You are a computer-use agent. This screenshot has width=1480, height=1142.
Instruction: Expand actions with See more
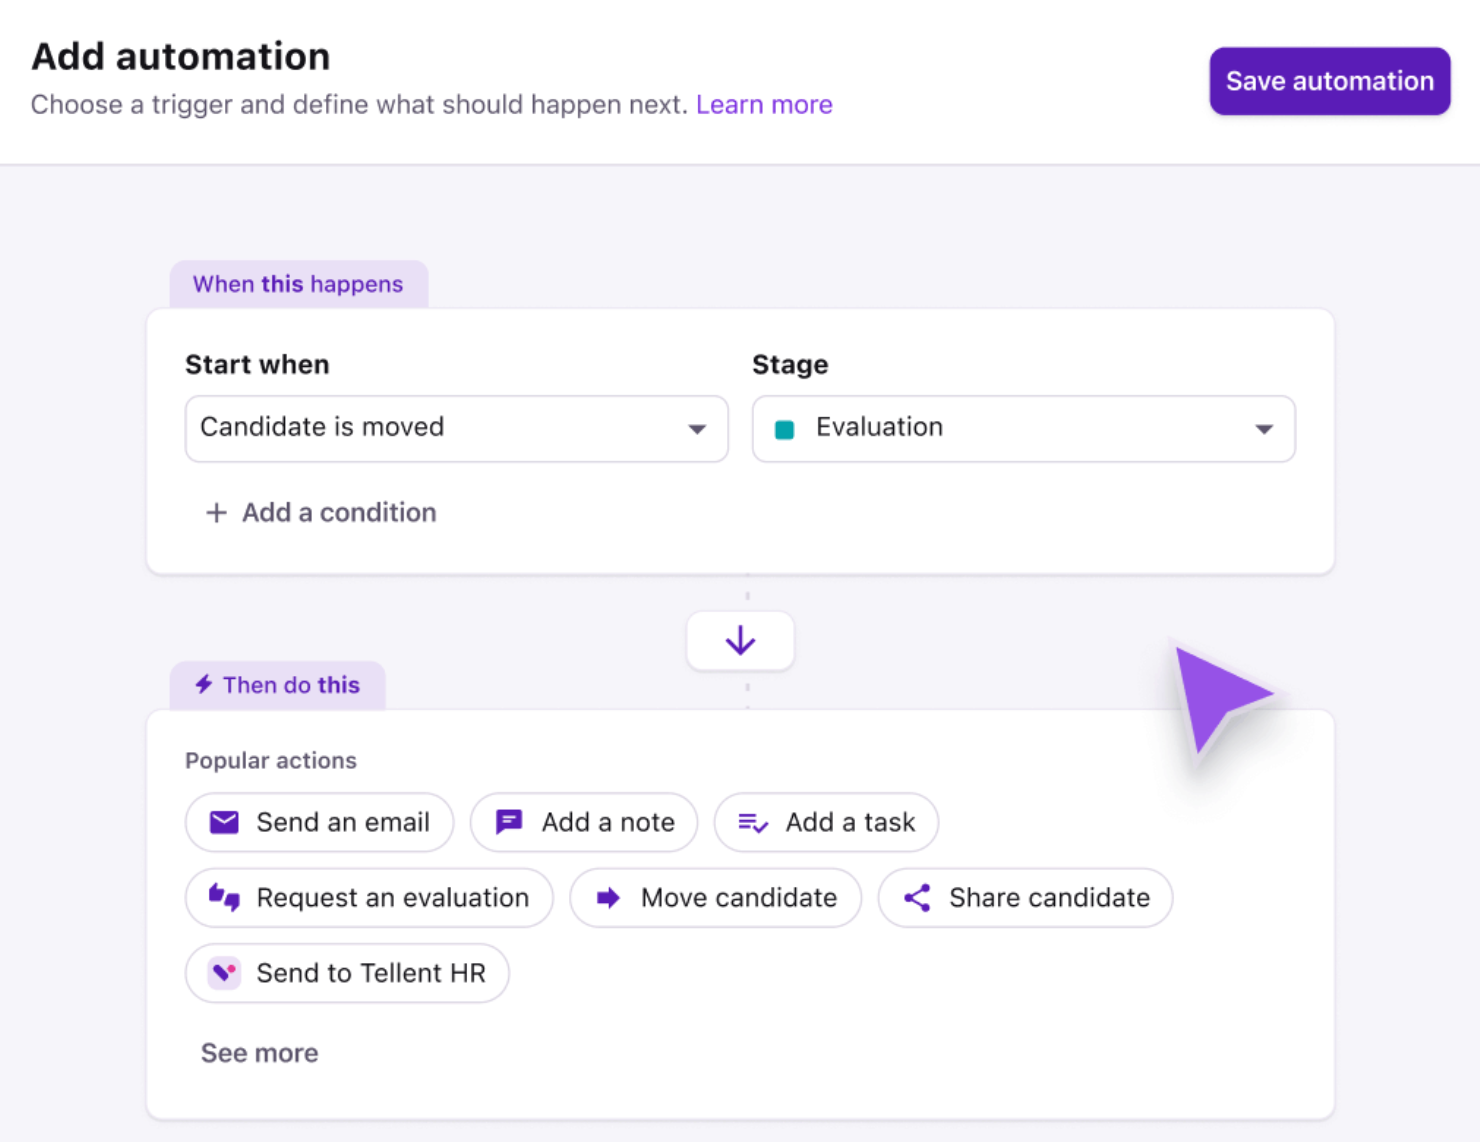(260, 1053)
